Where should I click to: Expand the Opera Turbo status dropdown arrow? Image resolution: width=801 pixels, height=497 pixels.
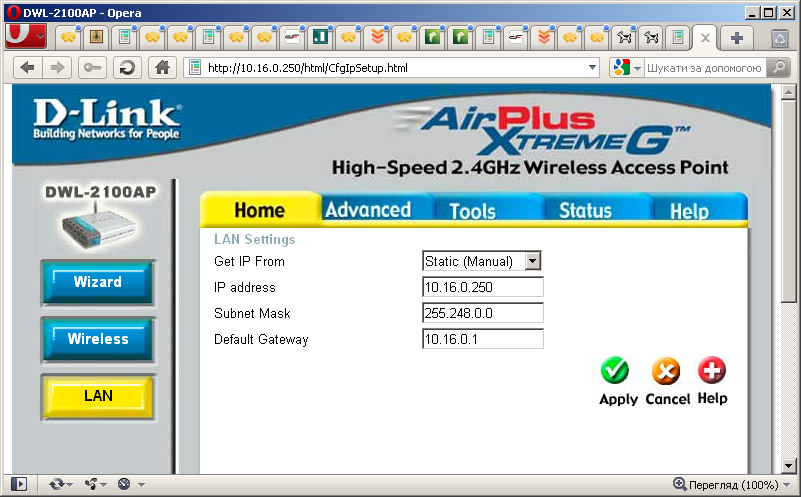coord(142,484)
